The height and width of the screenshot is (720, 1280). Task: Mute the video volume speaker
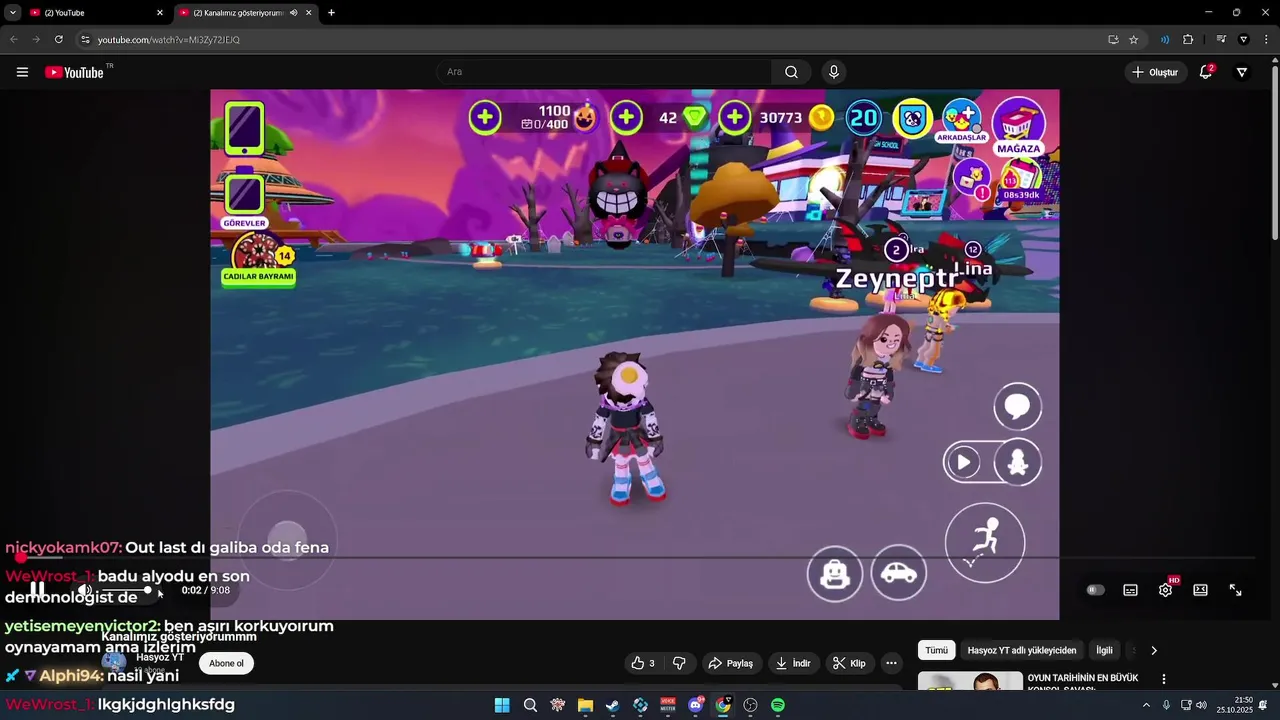tap(85, 590)
